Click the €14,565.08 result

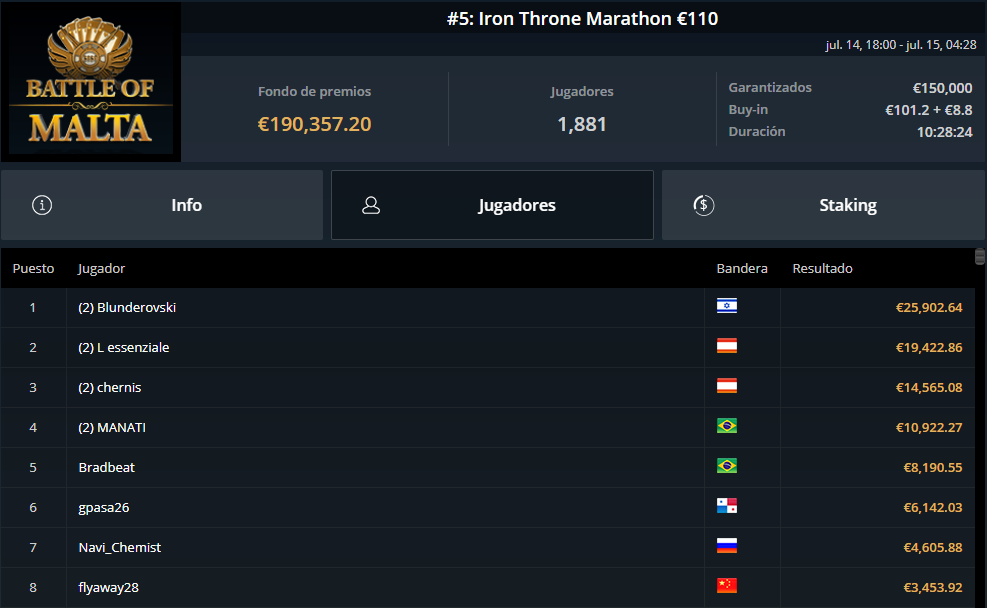click(x=929, y=388)
